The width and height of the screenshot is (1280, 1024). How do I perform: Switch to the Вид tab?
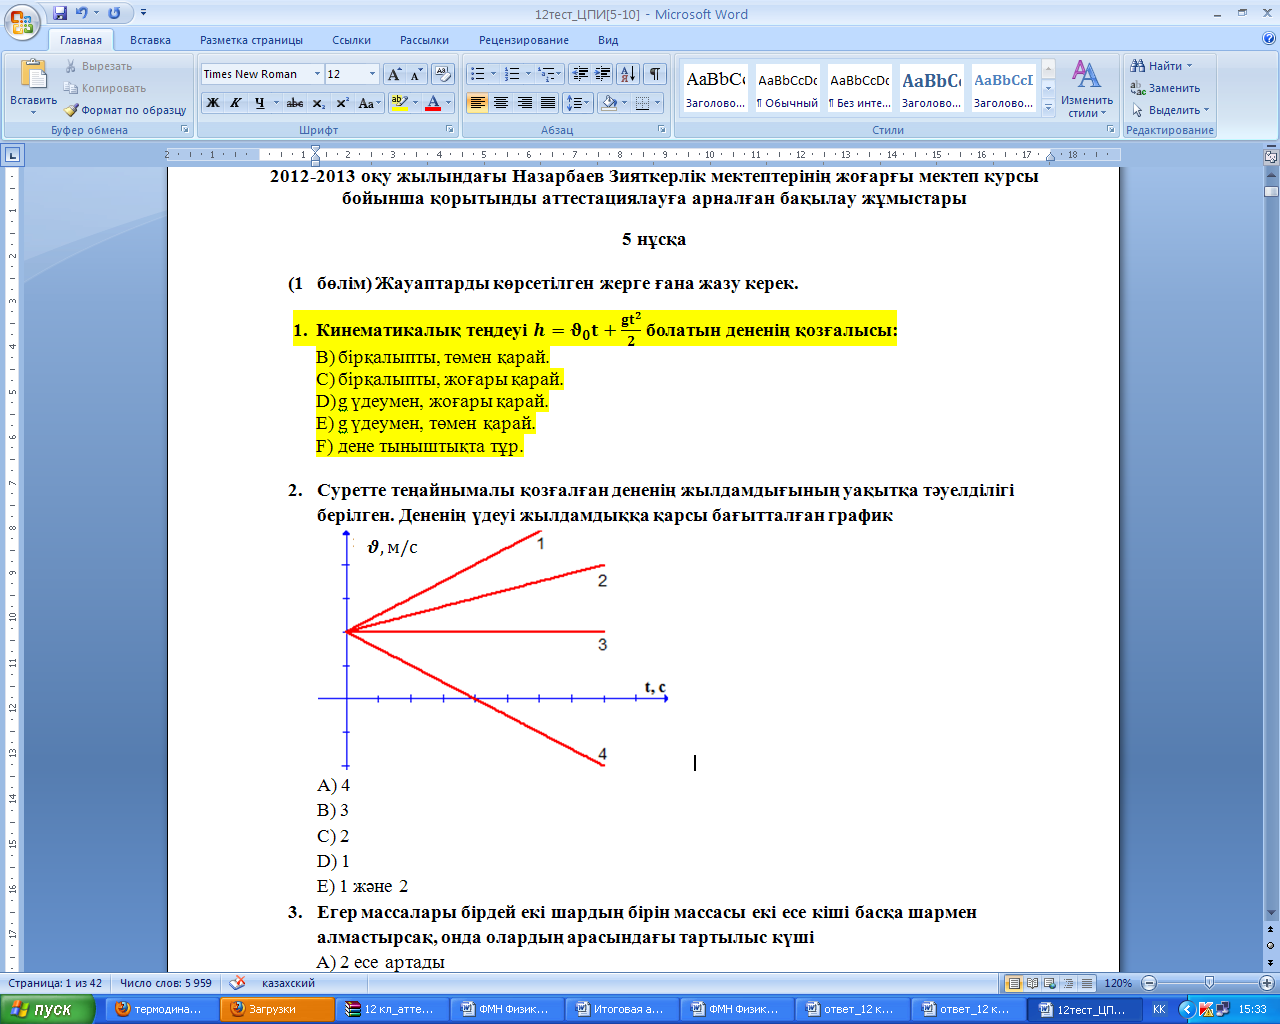(x=608, y=40)
